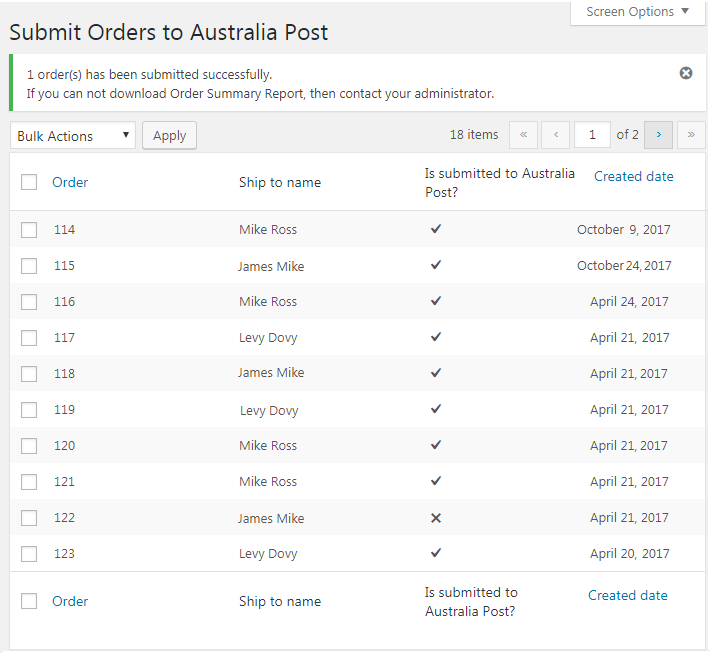Sort by Created date column header
This screenshot has height=653, width=710.
[633, 176]
